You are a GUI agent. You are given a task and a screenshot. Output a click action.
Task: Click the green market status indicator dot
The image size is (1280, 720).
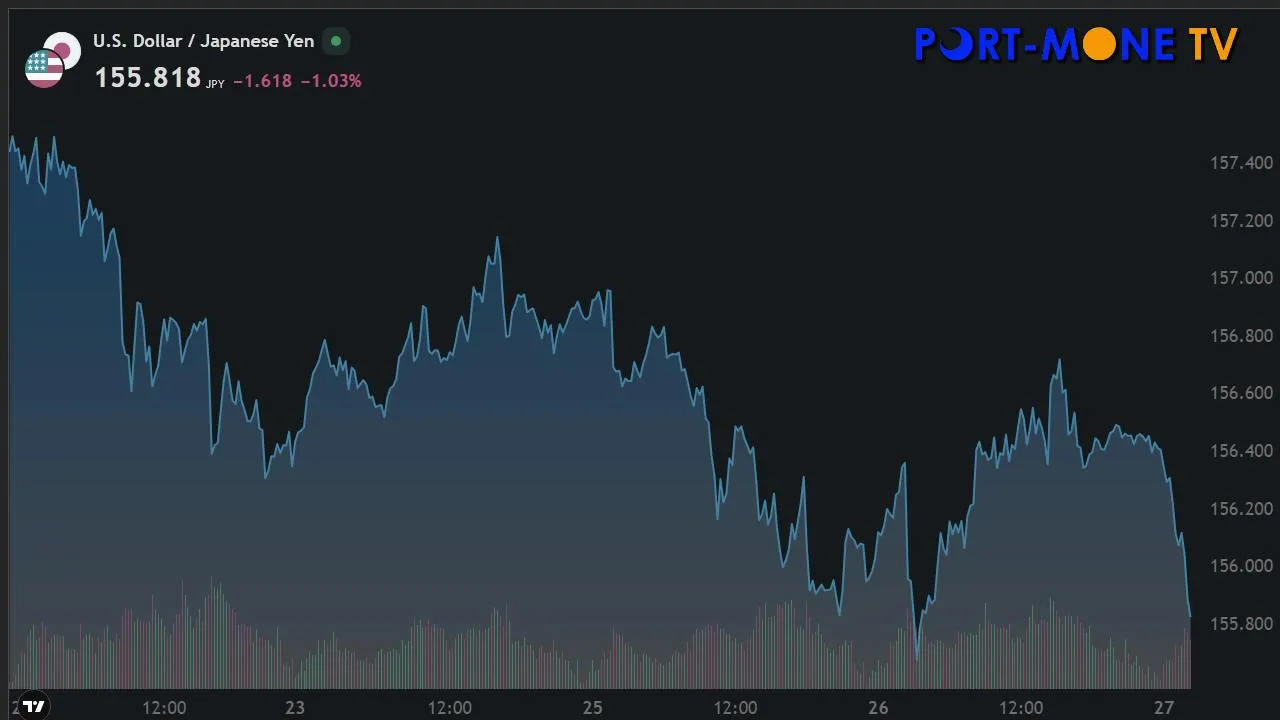point(336,41)
